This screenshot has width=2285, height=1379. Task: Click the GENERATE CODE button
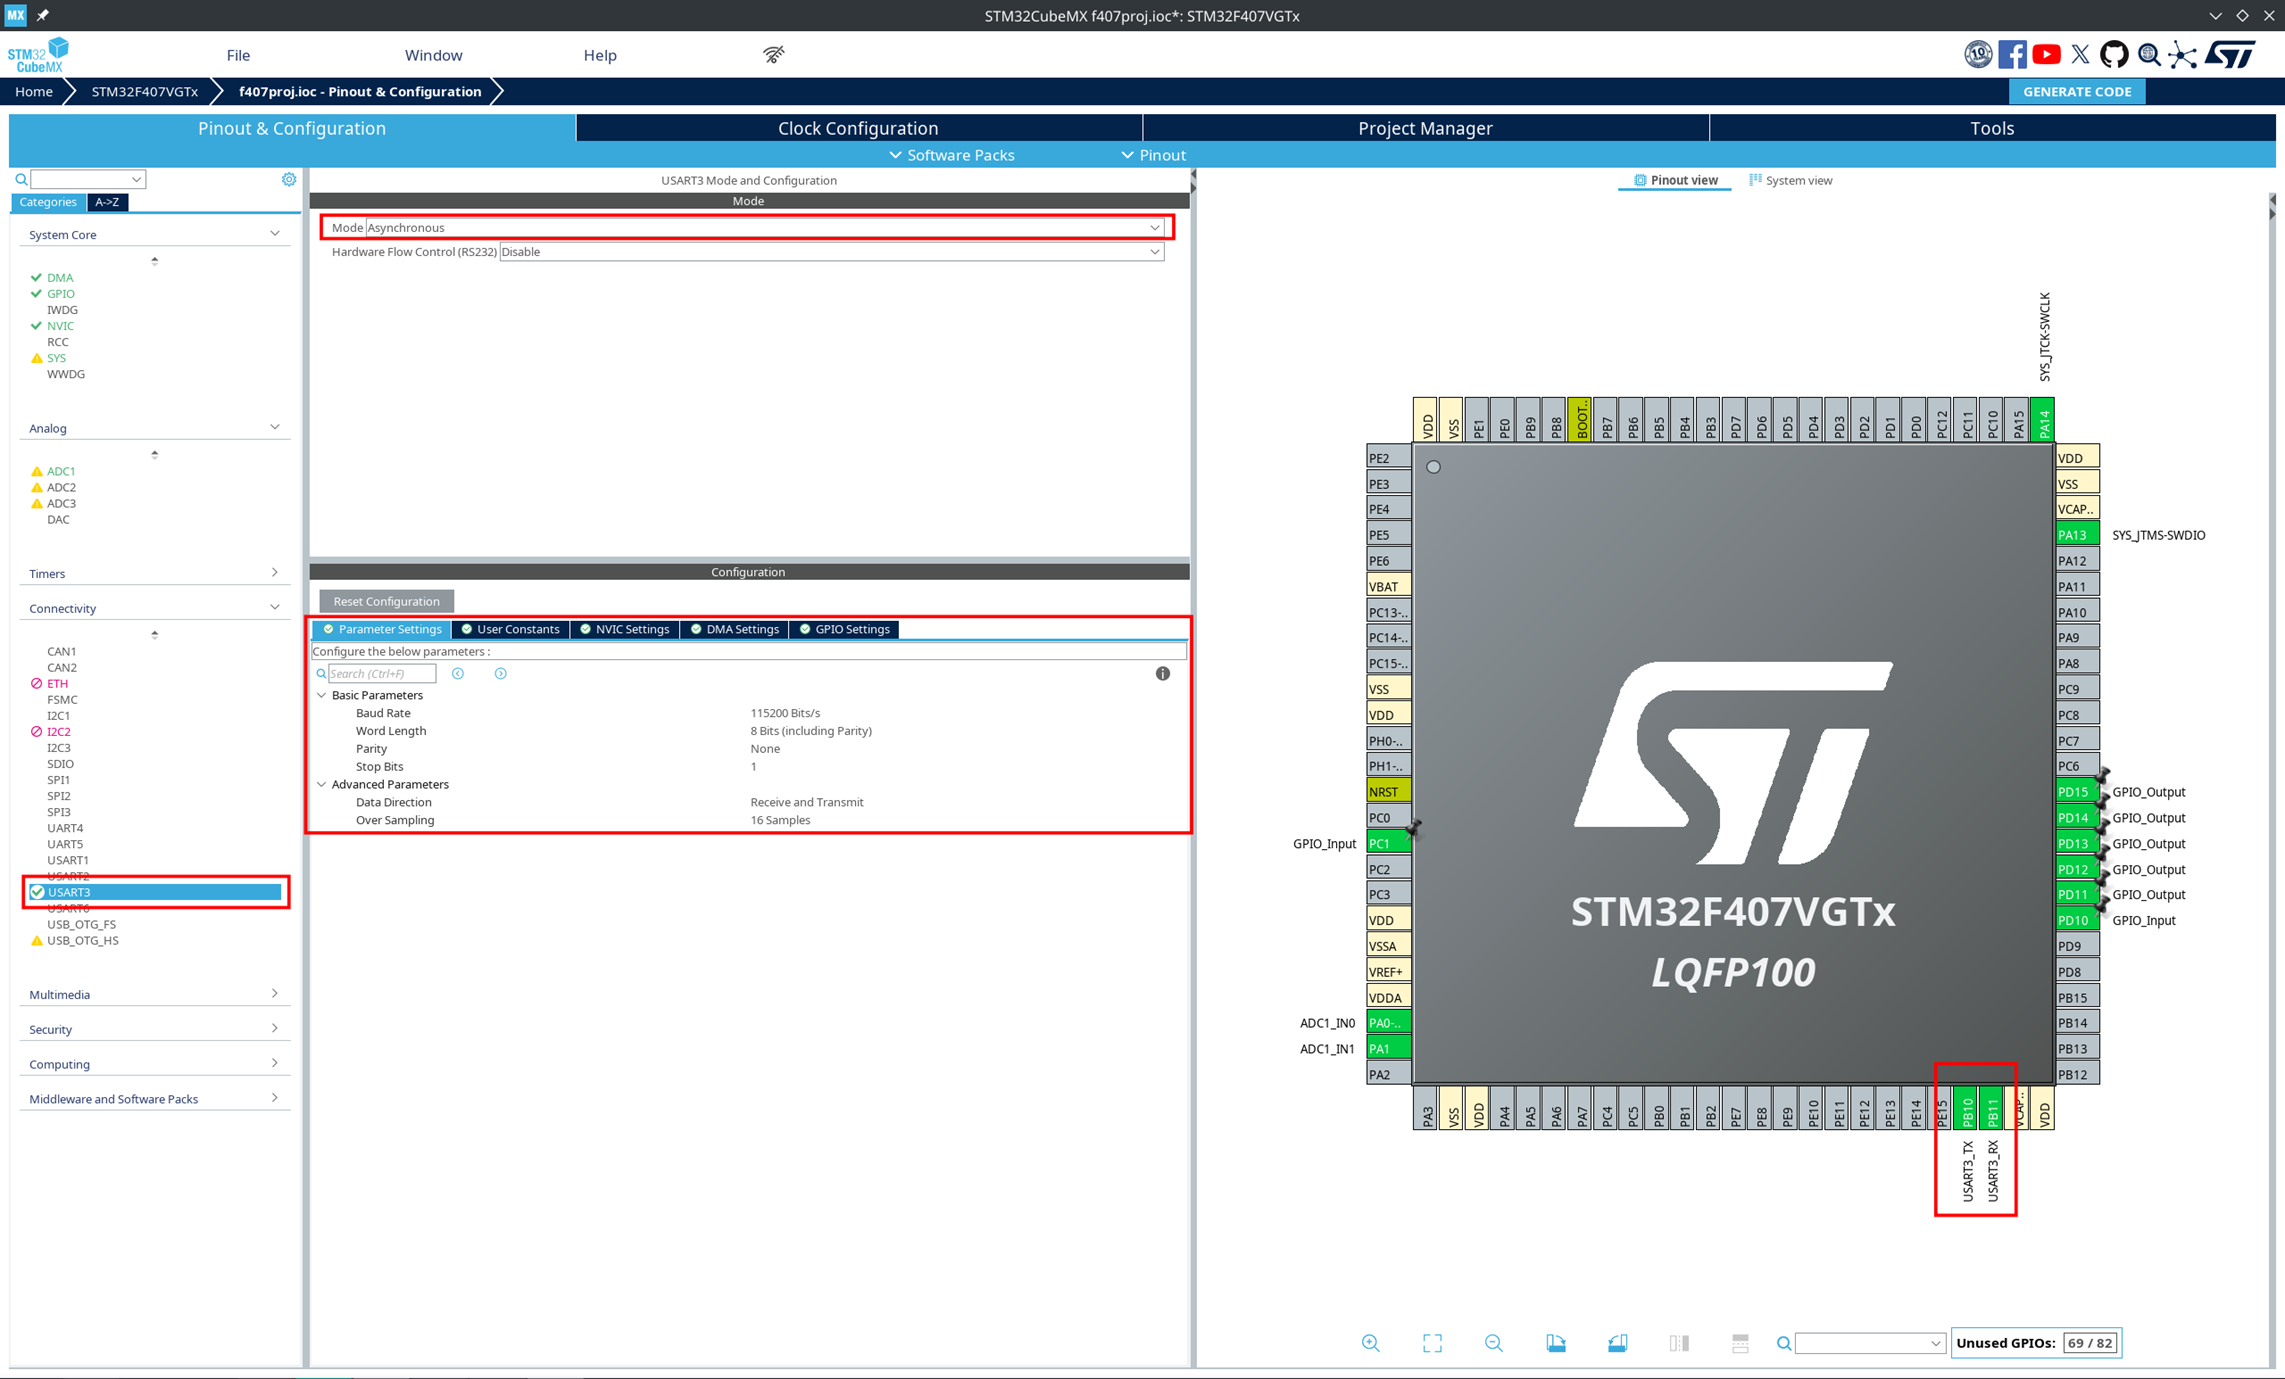[2077, 91]
